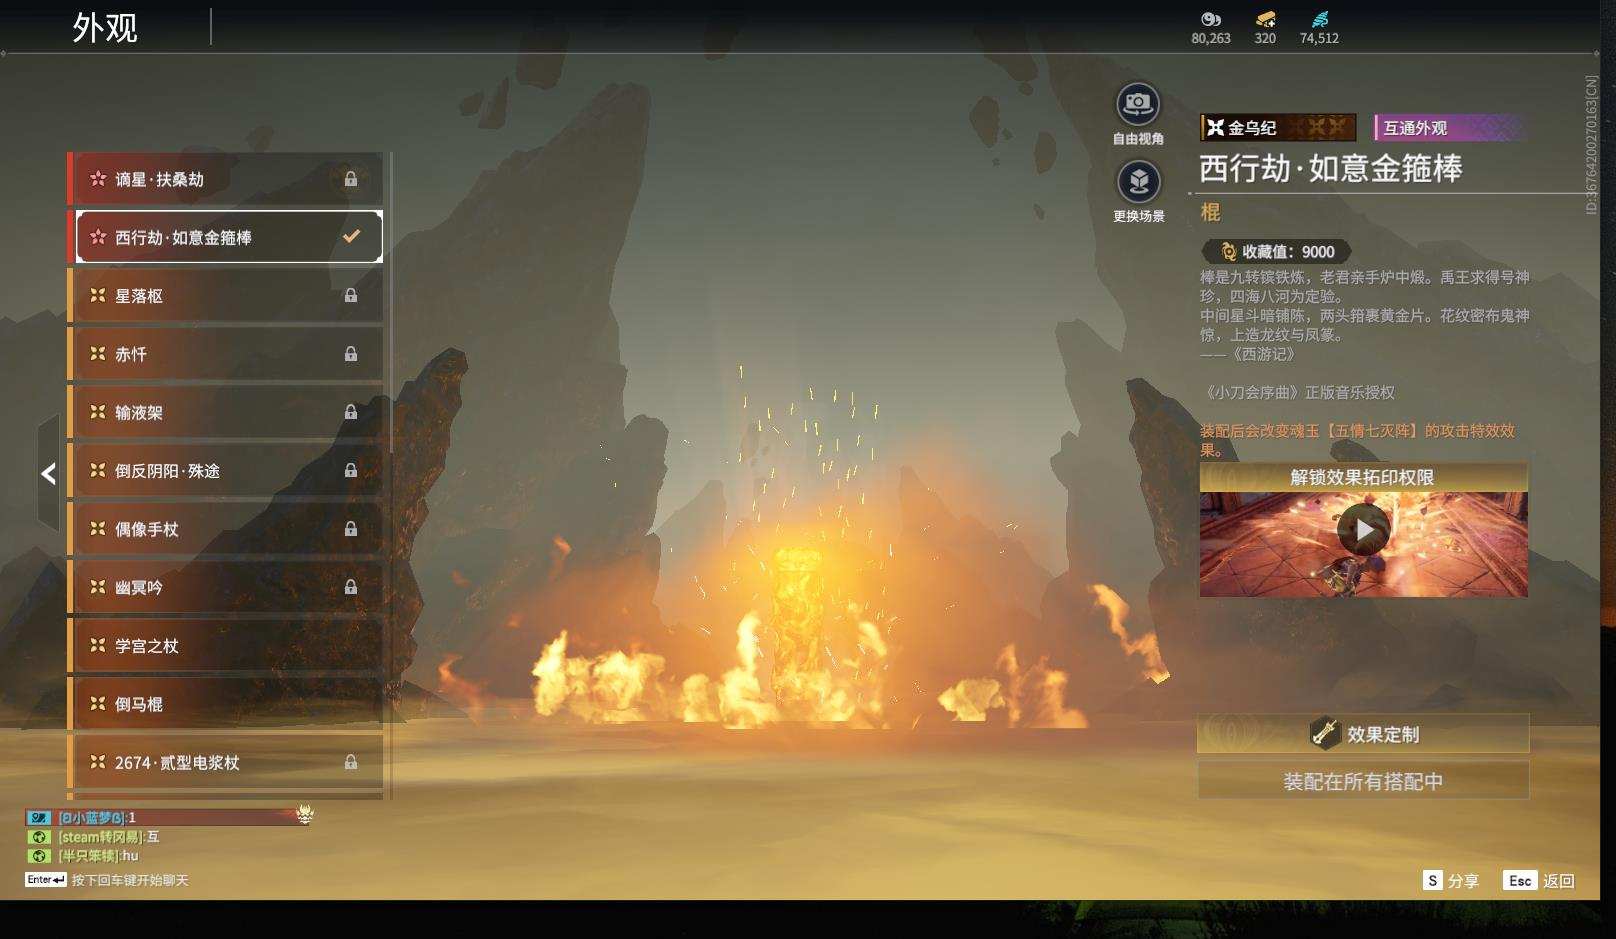Click the 金乌纪 series tag
1616x939 pixels.
(1278, 127)
